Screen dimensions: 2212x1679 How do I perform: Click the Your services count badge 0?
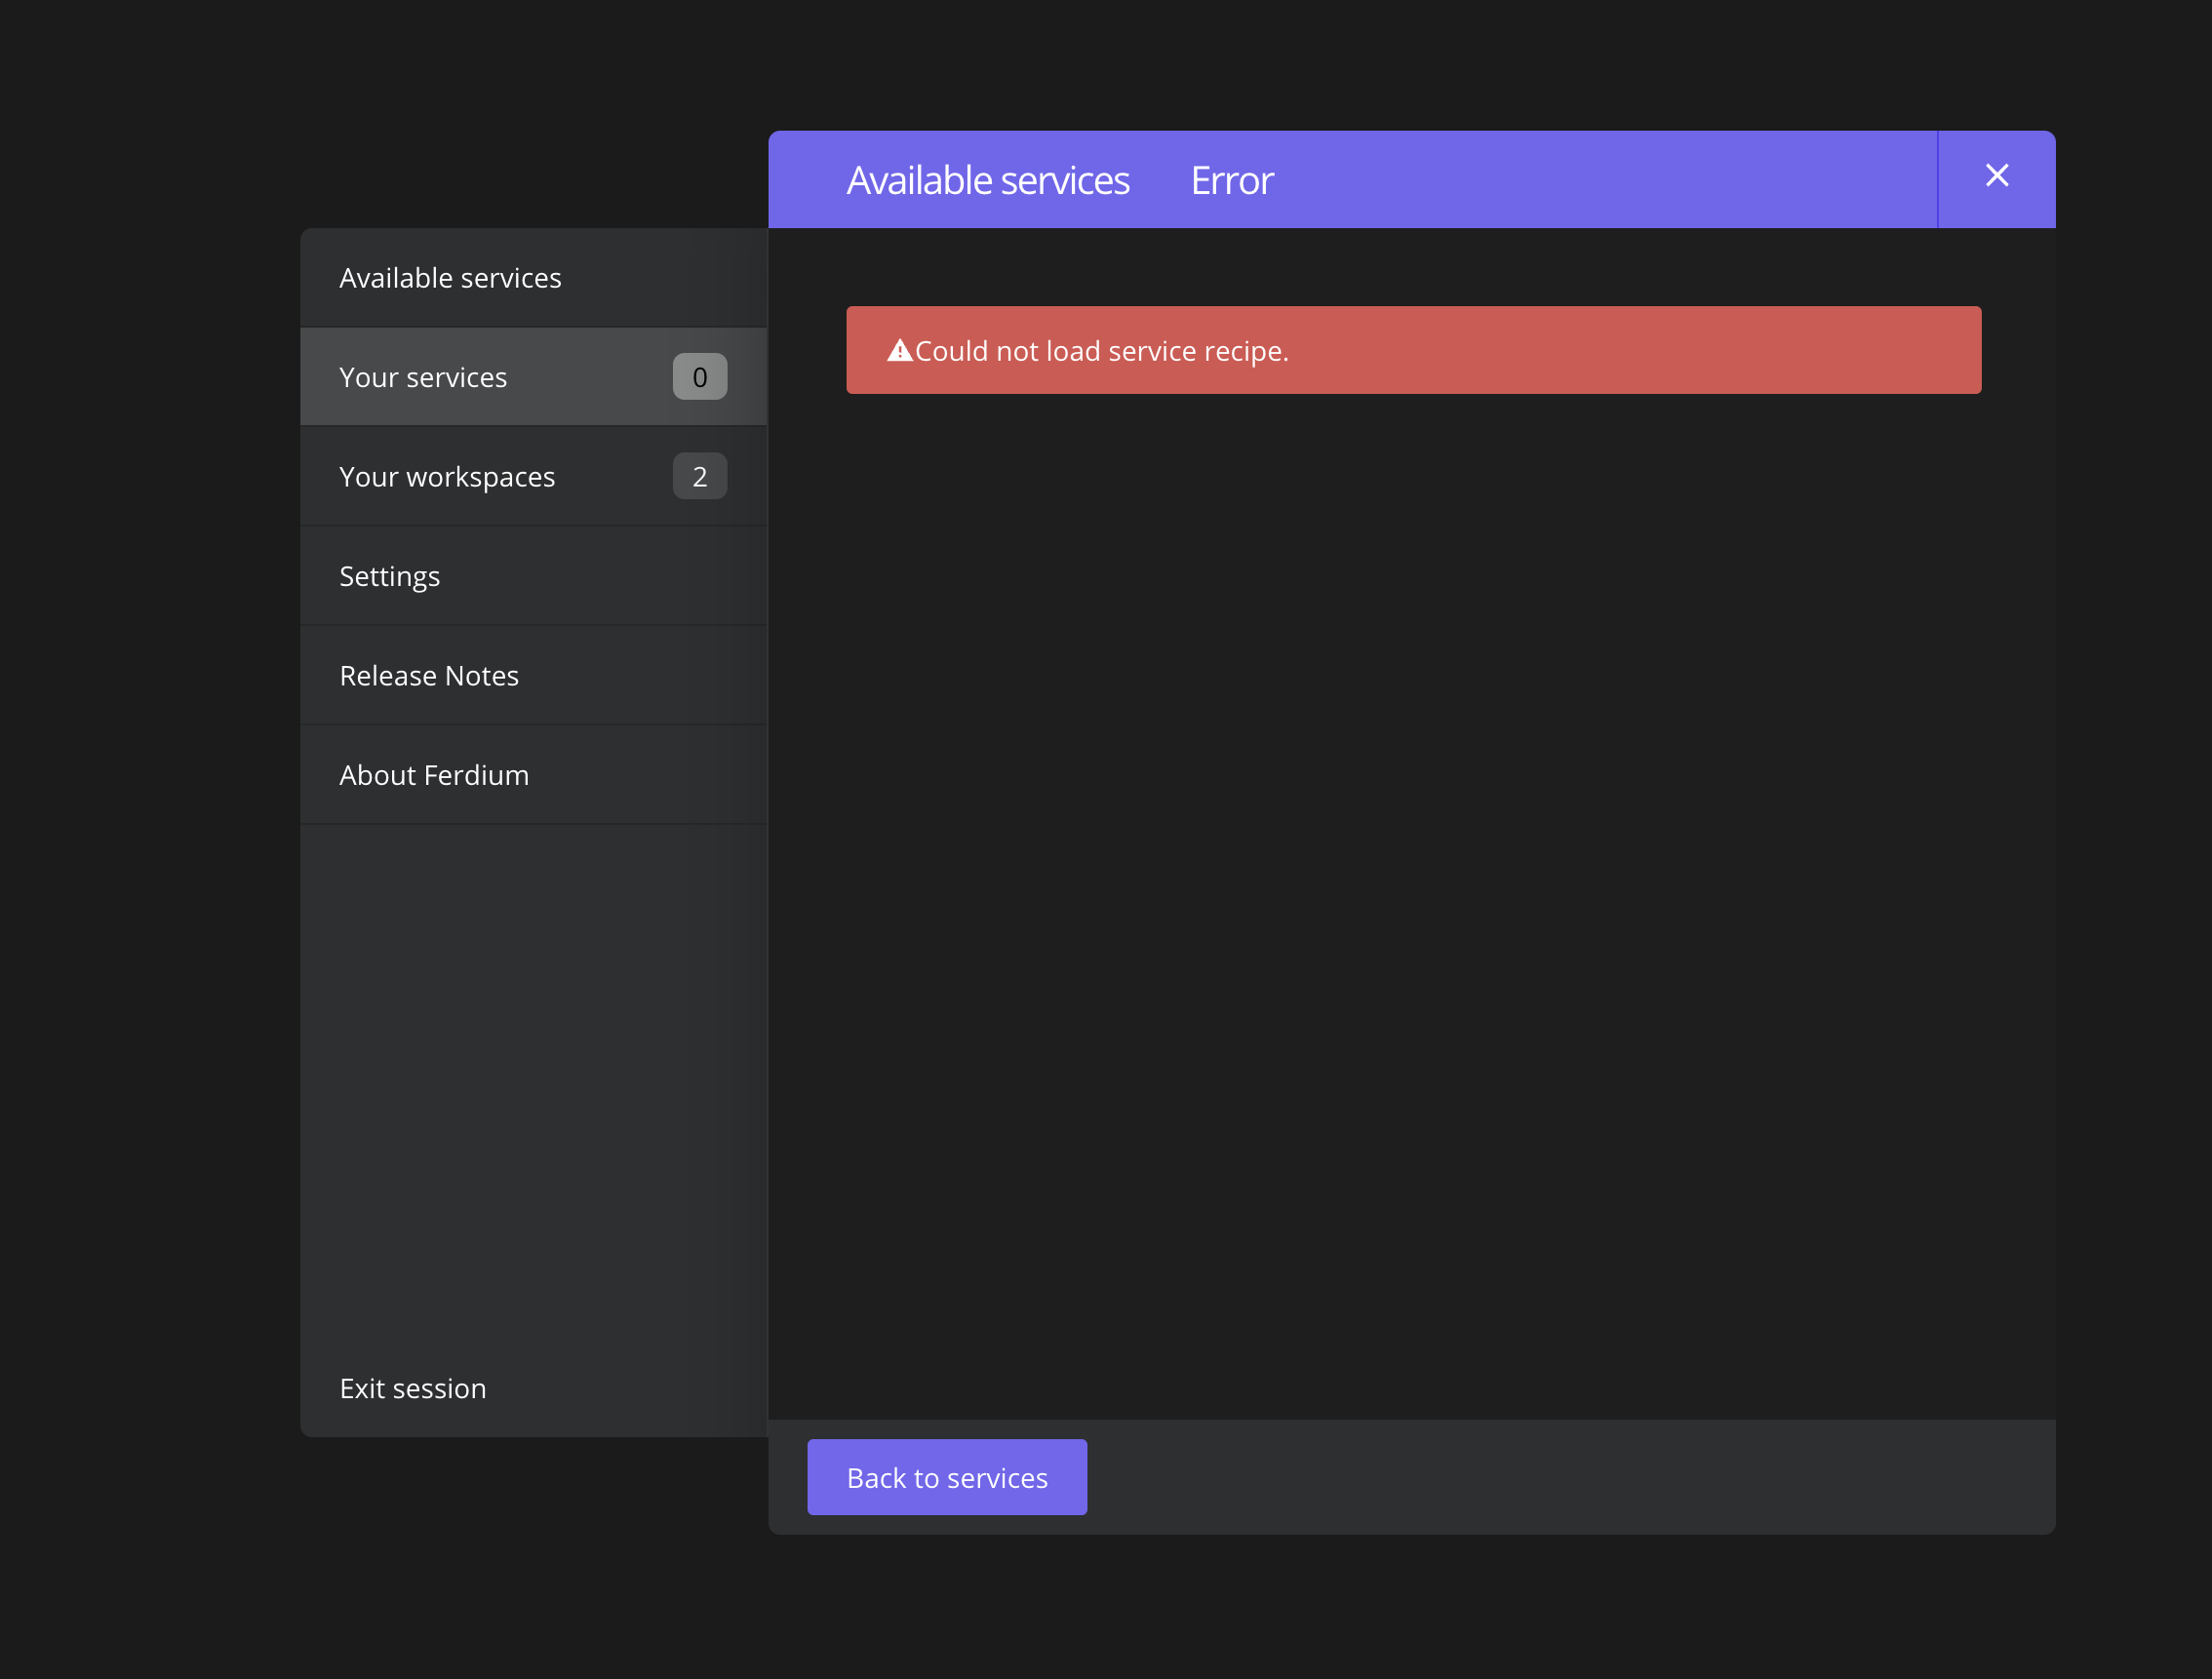coord(700,377)
